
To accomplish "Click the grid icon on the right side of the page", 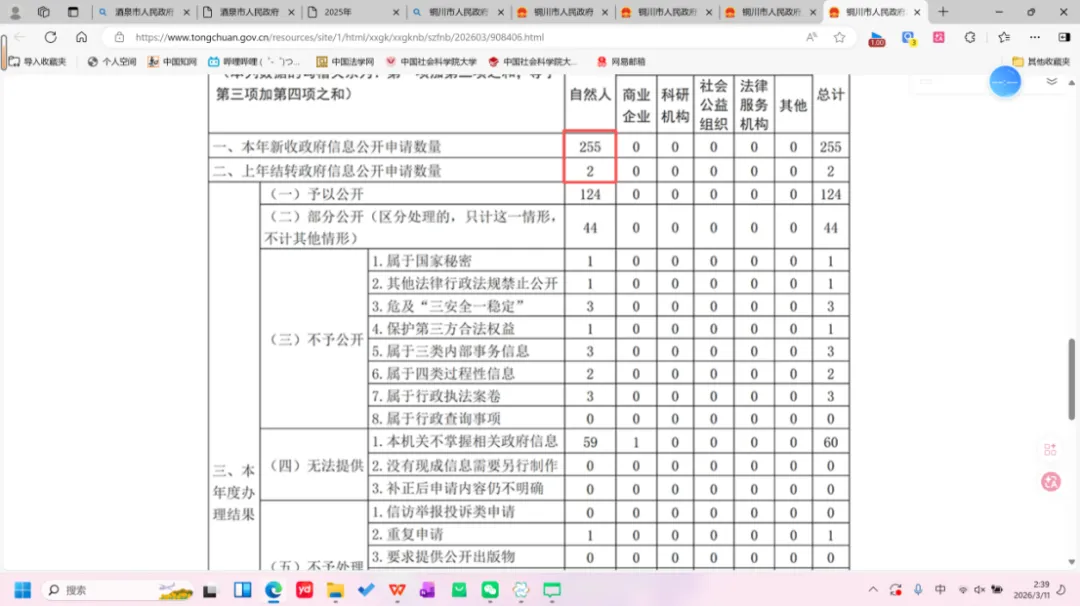I will tap(1050, 450).
